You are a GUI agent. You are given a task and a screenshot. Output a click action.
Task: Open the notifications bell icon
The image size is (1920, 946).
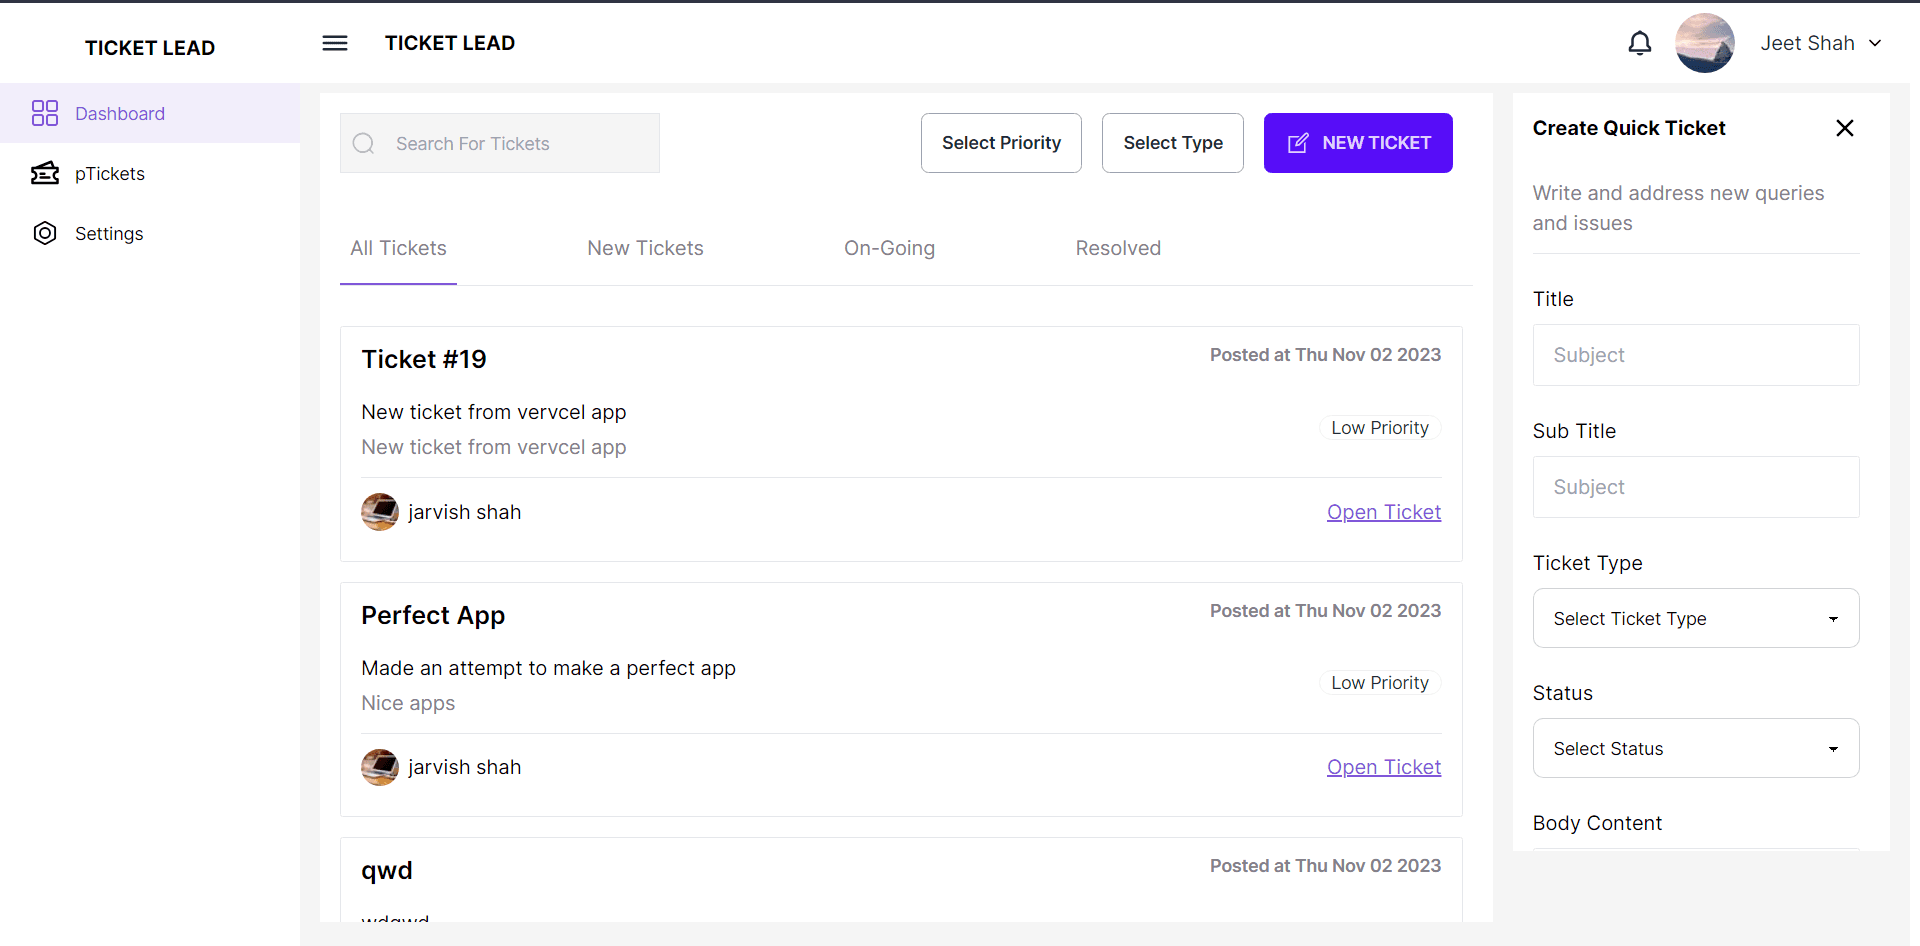[1640, 43]
